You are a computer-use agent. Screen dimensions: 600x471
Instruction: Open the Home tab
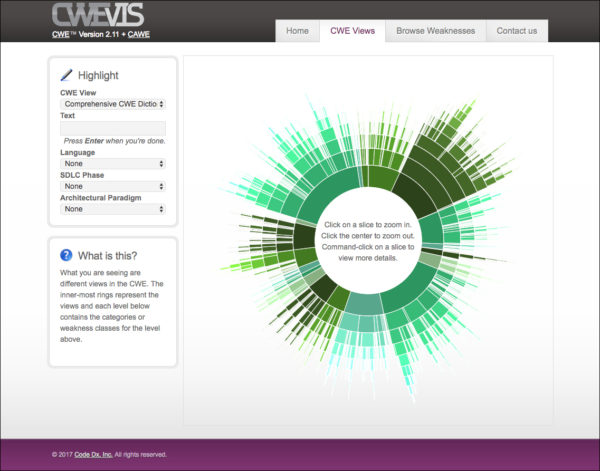[297, 31]
